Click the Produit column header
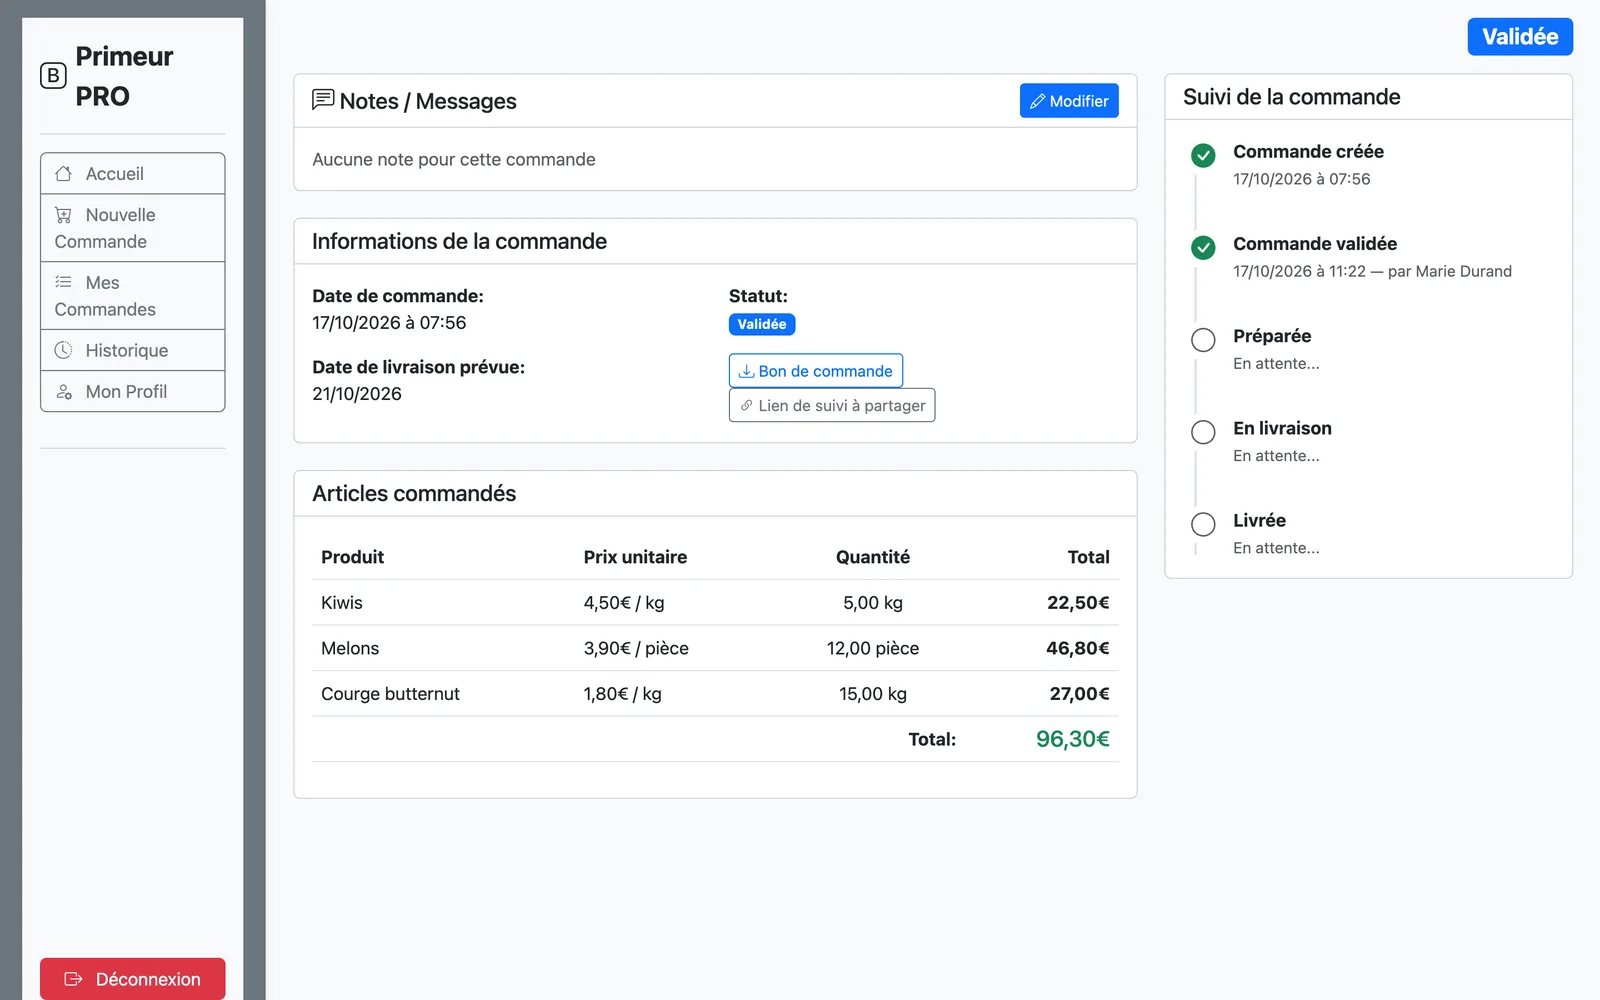This screenshot has height=1000, width=1600. (x=352, y=557)
